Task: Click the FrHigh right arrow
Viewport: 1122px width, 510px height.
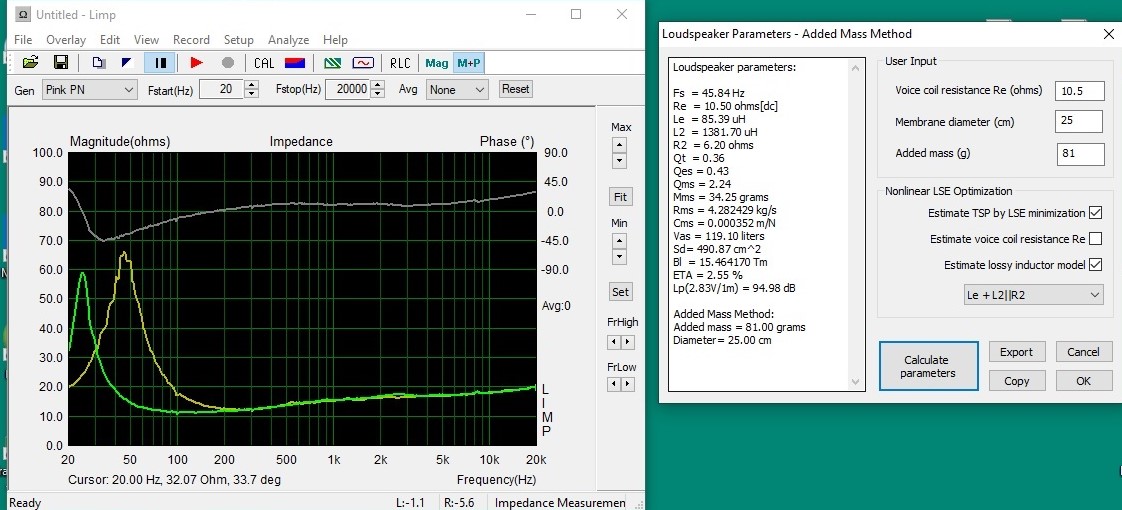Action: tap(628, 343)
